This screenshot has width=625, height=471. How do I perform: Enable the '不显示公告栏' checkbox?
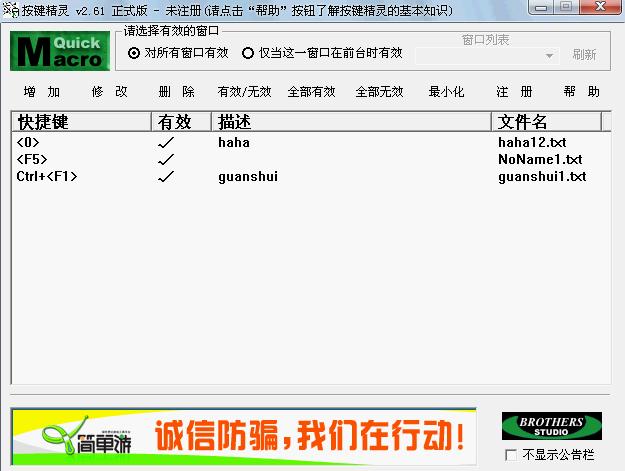click(x=512, y=455)
